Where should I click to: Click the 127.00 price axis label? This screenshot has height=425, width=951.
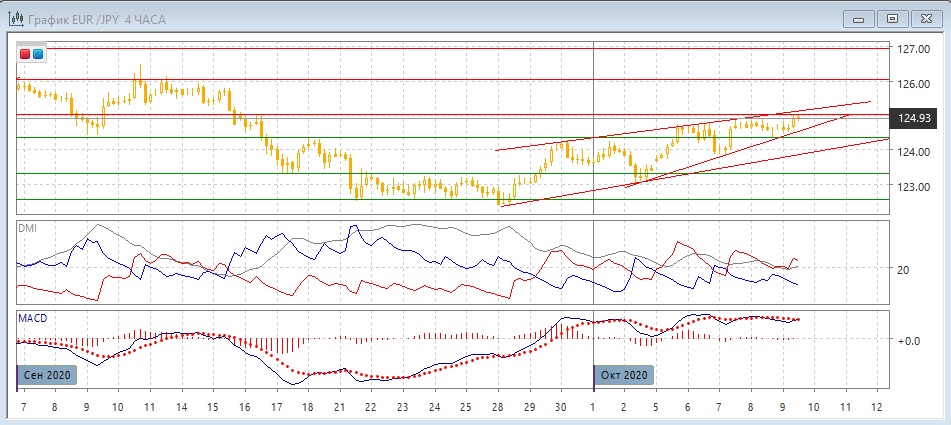pyautogui.click(x=914, y=48)
